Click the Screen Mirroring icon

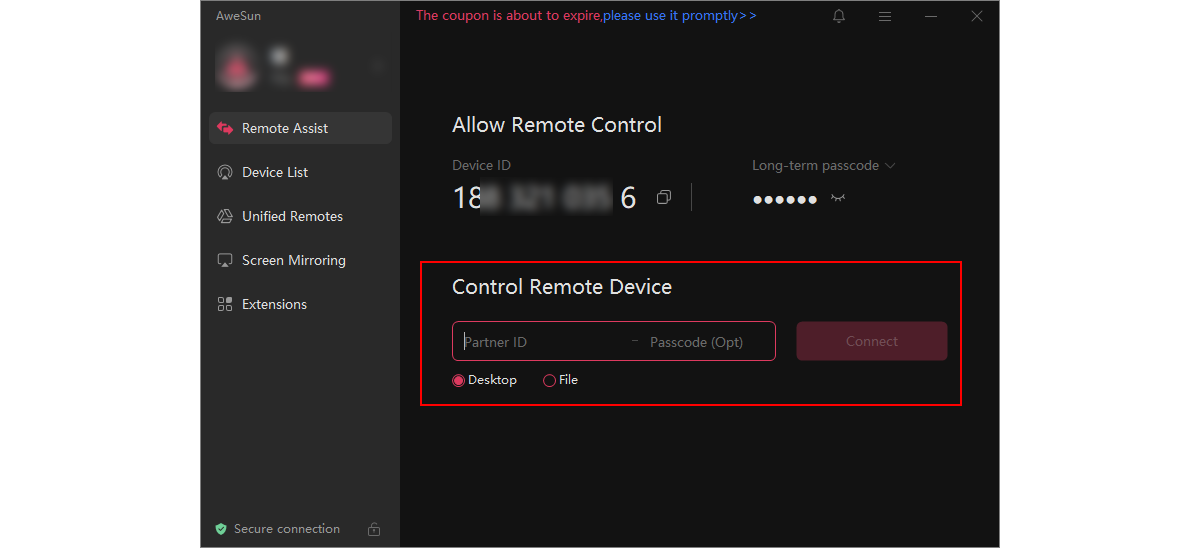click(225, 260)
